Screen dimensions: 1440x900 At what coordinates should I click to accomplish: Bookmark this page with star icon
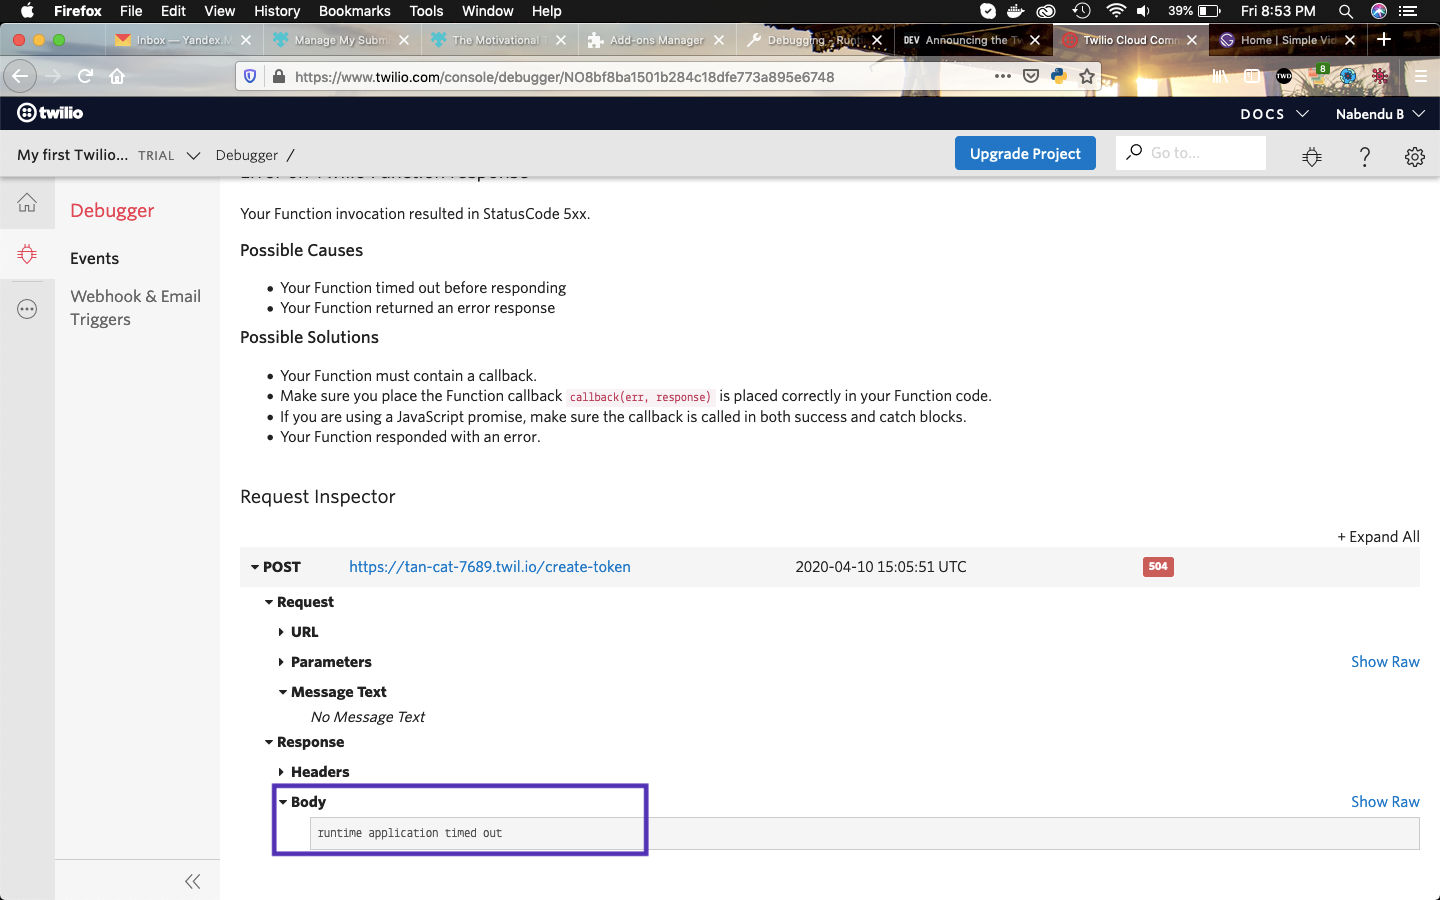click(1087, 76)
